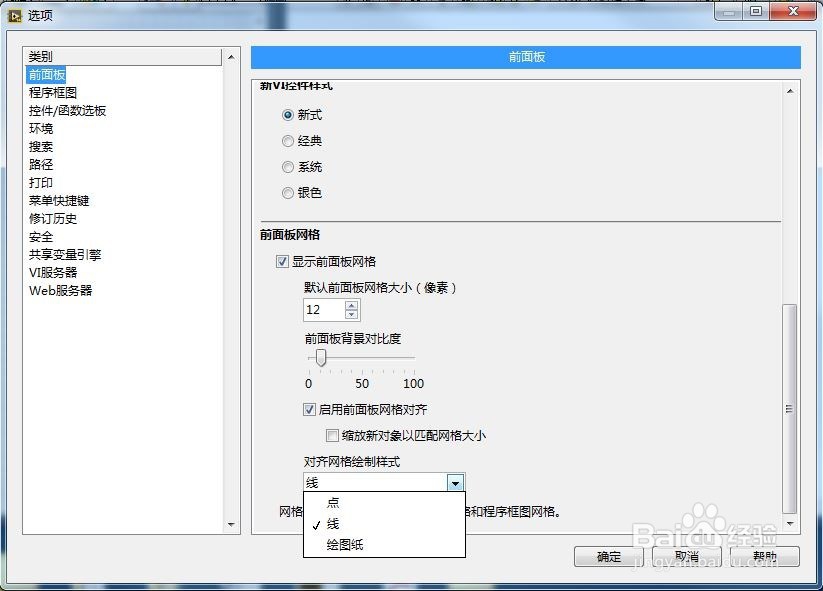Image resolution: width=823 pixels, height=591 pixels.
Task: Select 程序框图 category
Action: click(53, 92)
